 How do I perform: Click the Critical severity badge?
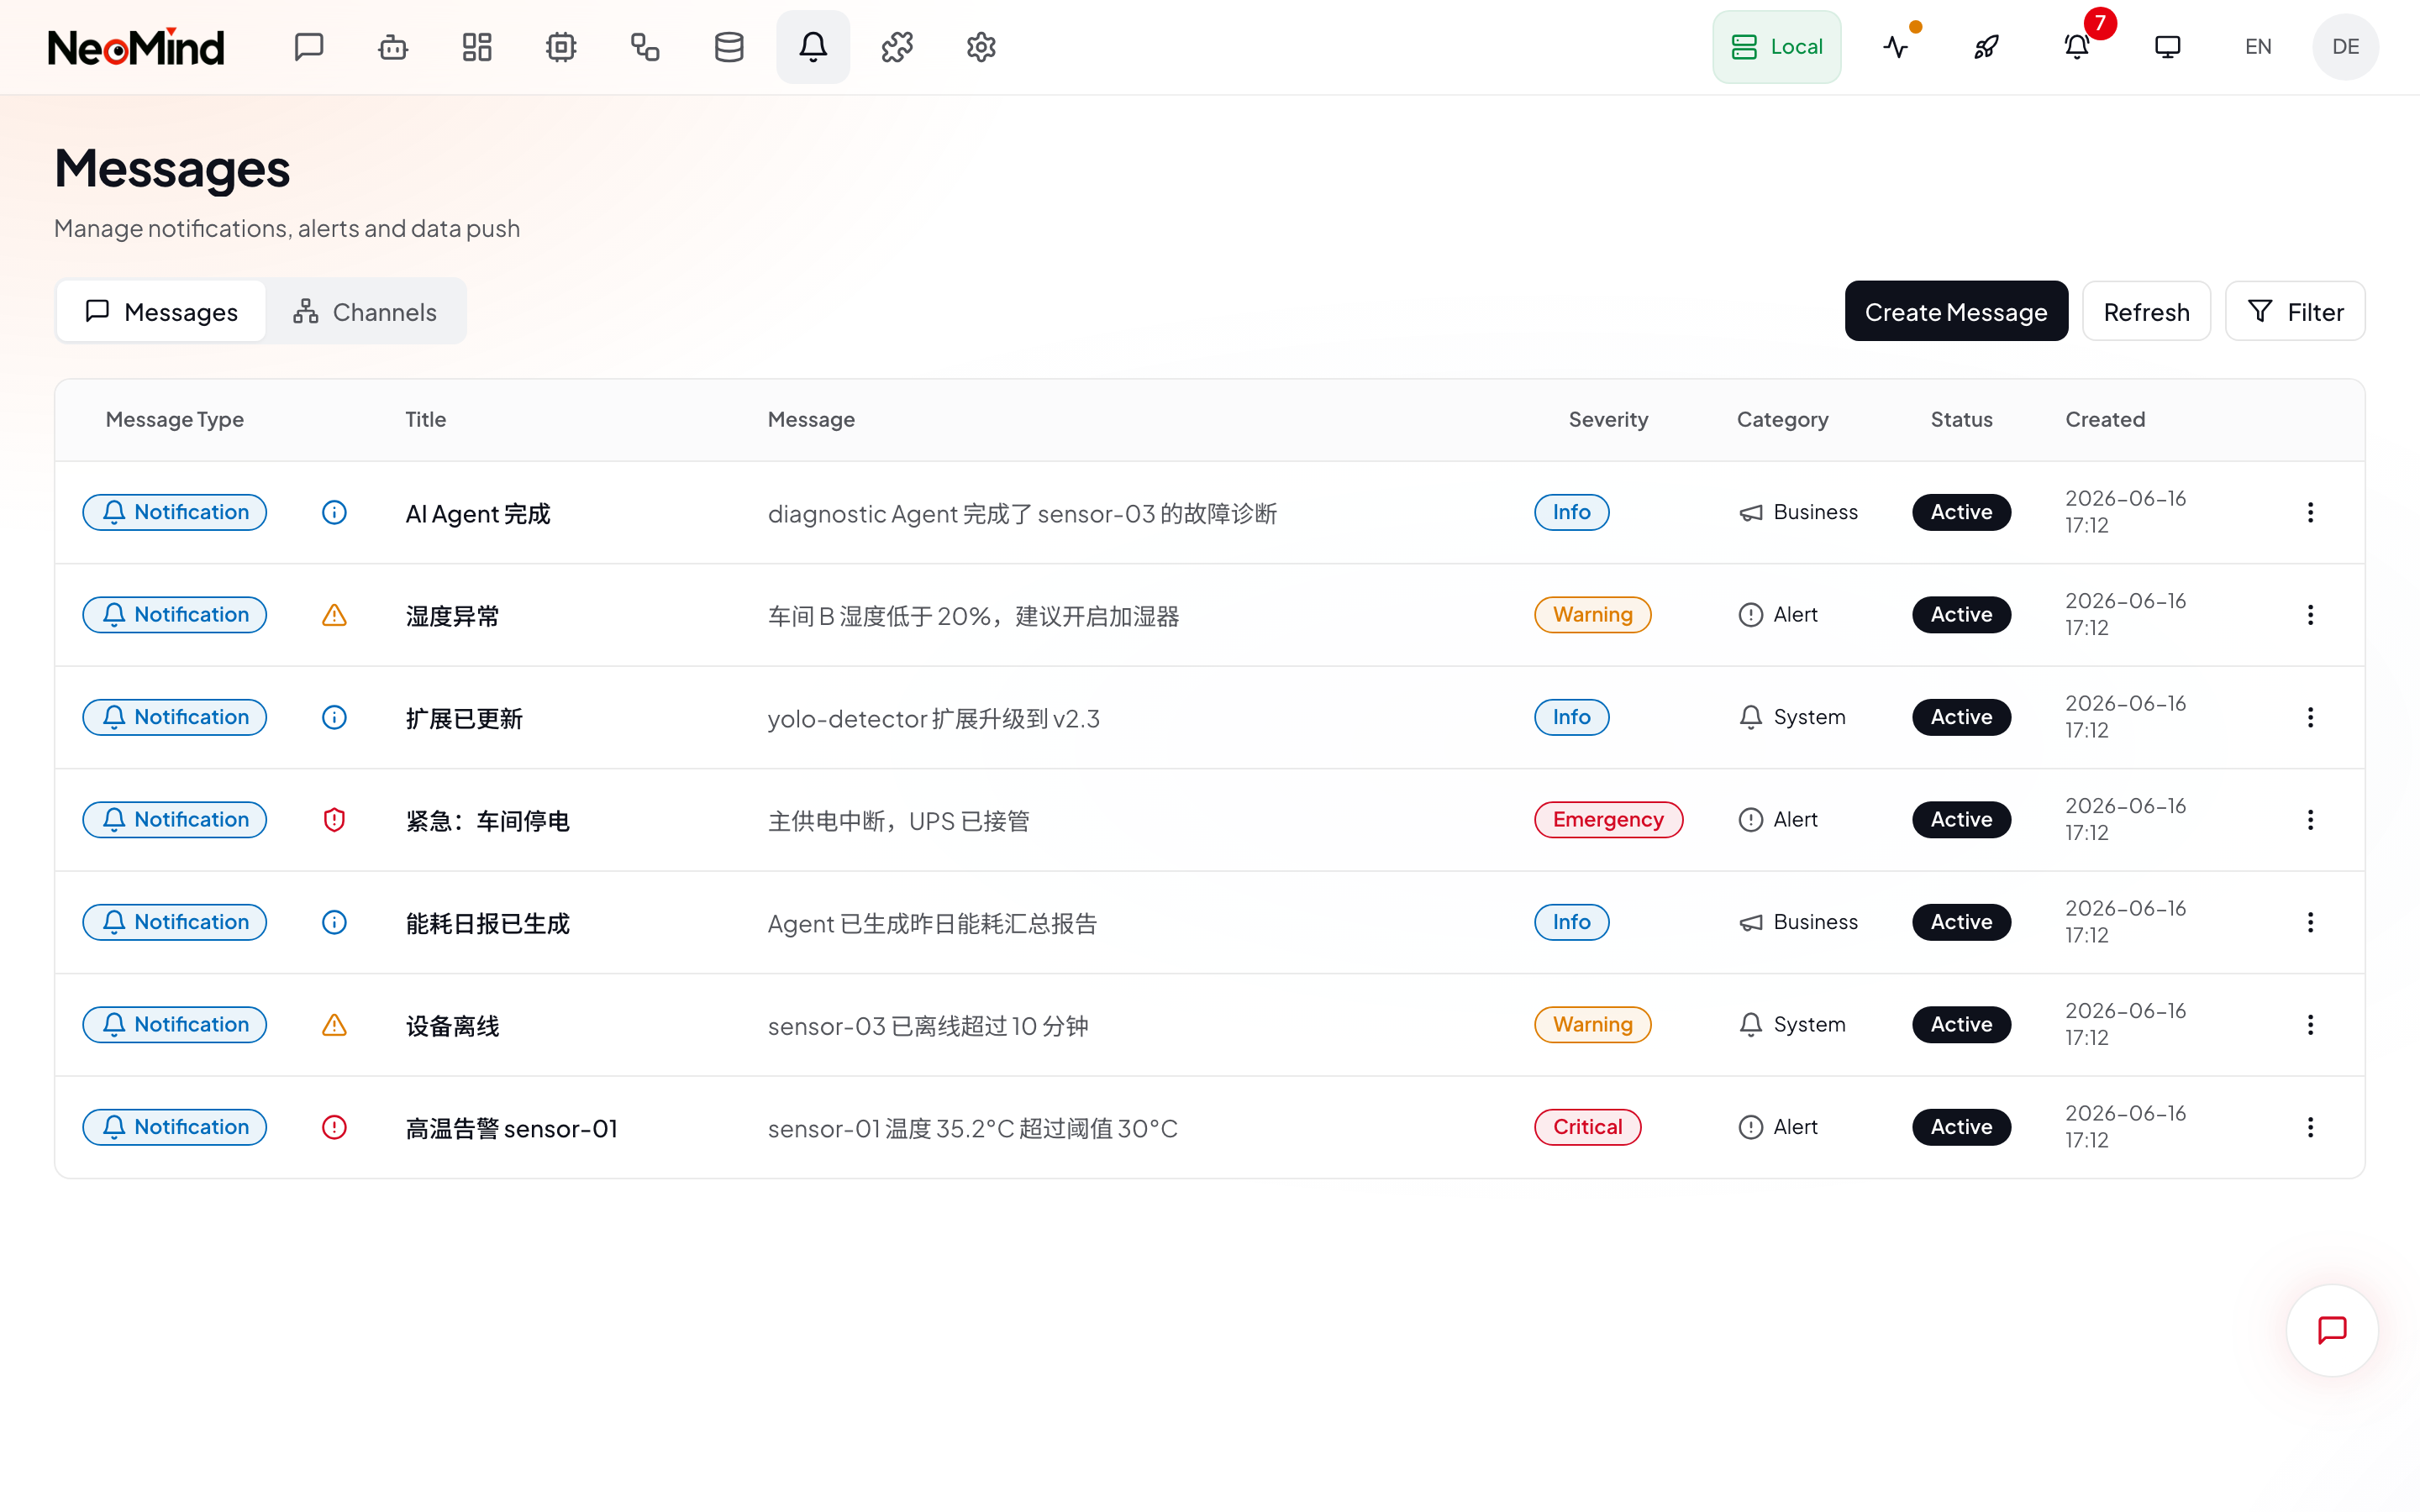point(1587,1127)
